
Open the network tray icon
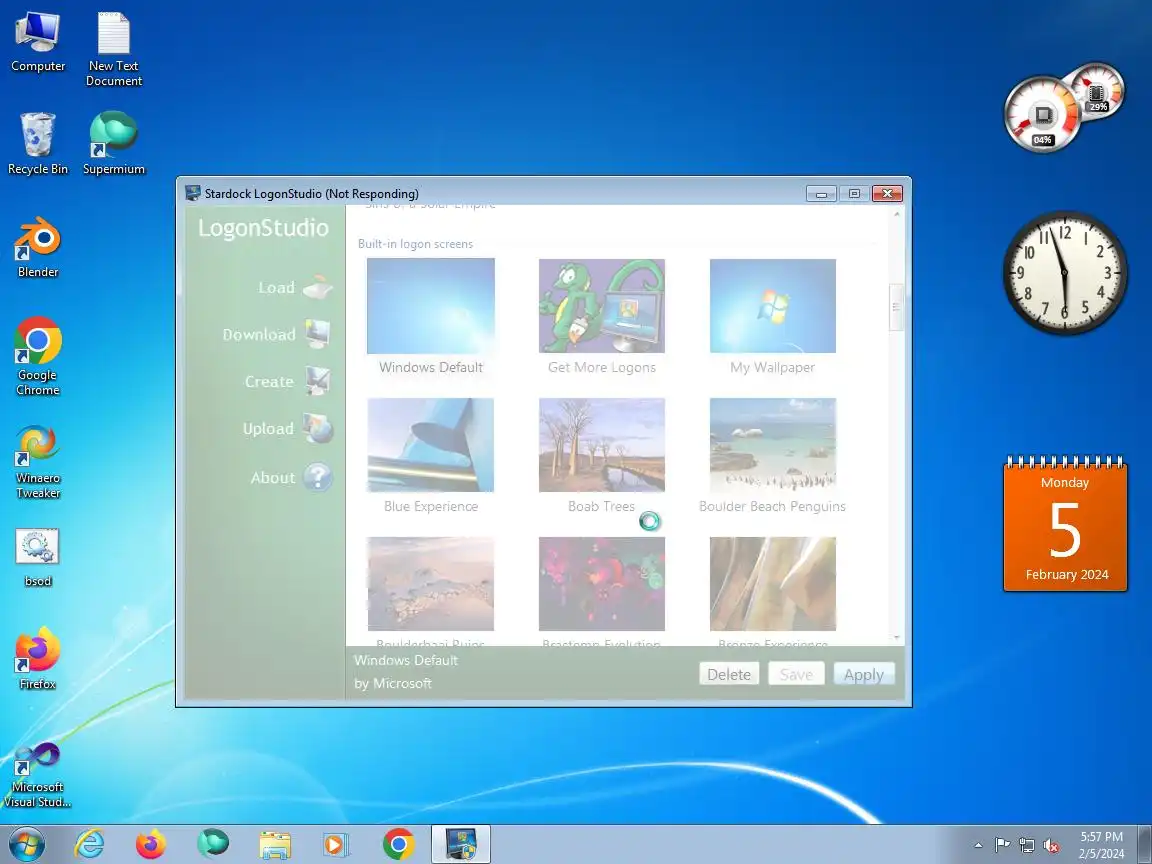click(x=1027, y=846)
